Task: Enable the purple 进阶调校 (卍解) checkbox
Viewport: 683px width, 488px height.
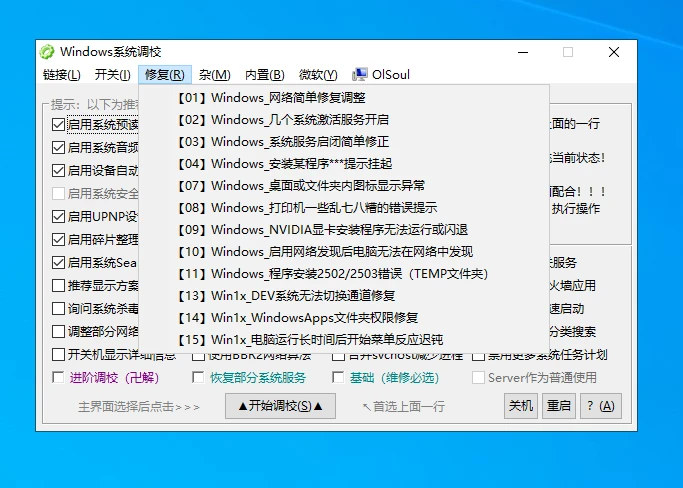Action: pyautogui.click(x=58, y=378)
